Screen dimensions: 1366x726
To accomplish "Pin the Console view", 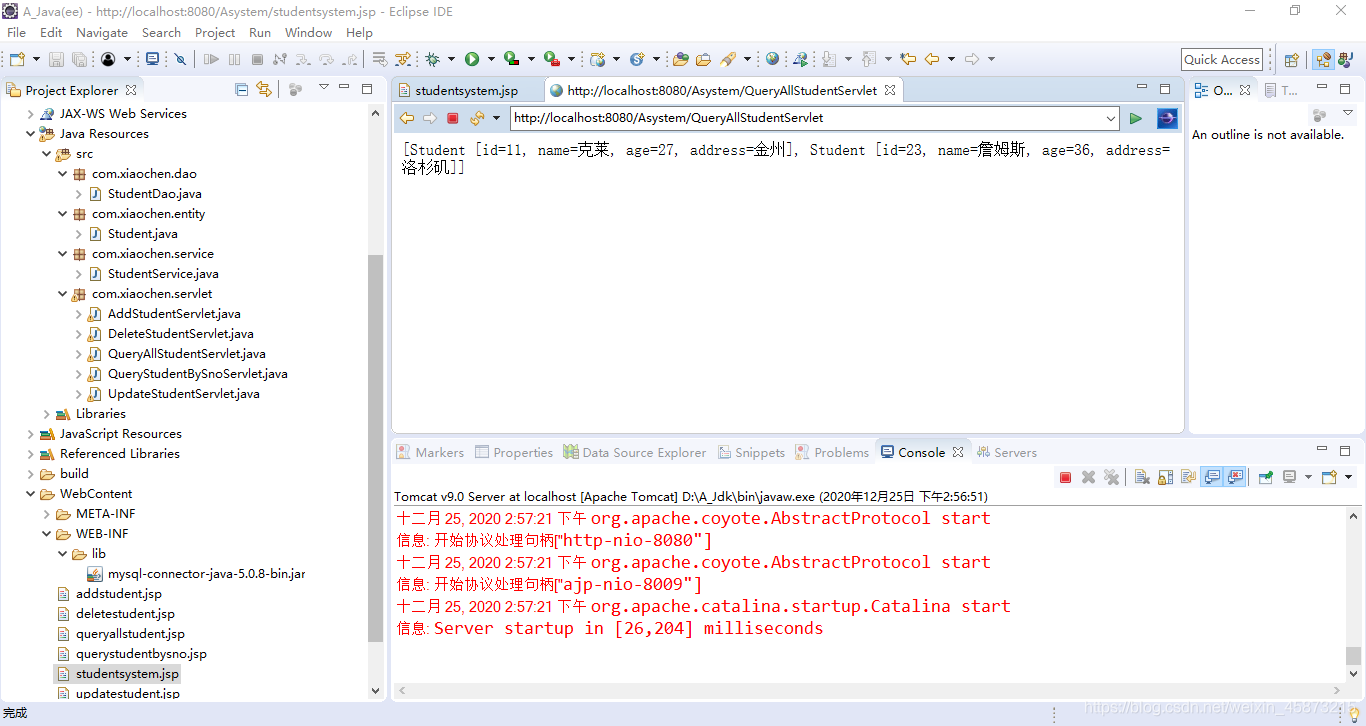I will click(1265, 478).
